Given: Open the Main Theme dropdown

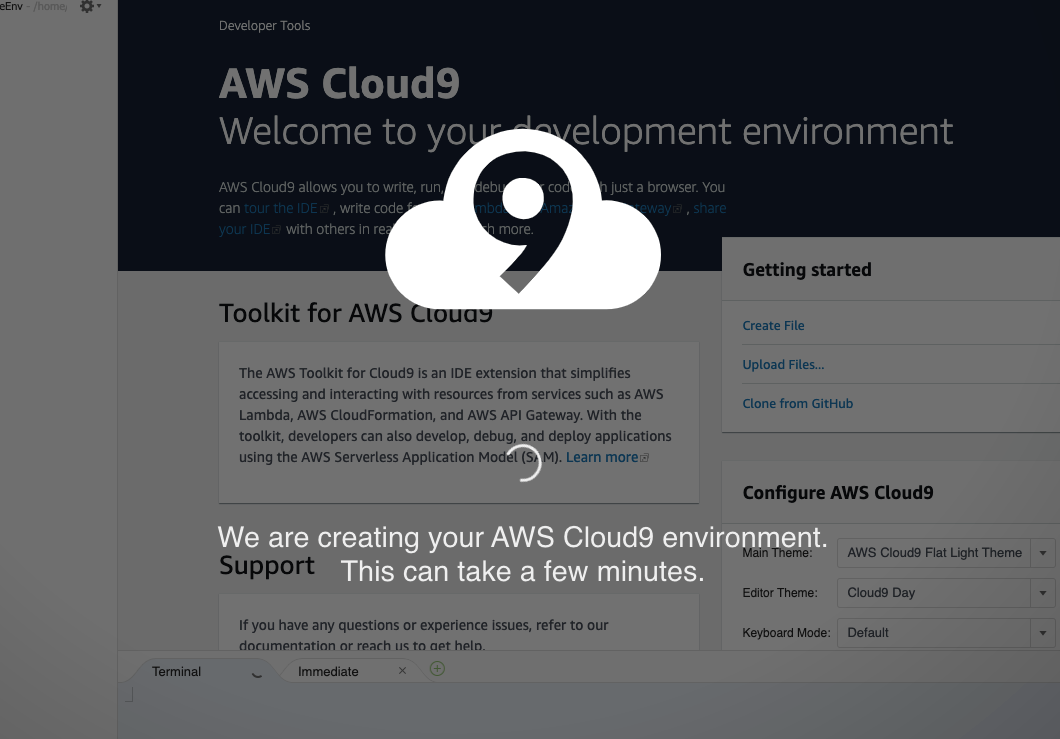Looking at the screenshot, I should [x=946, y=552].
